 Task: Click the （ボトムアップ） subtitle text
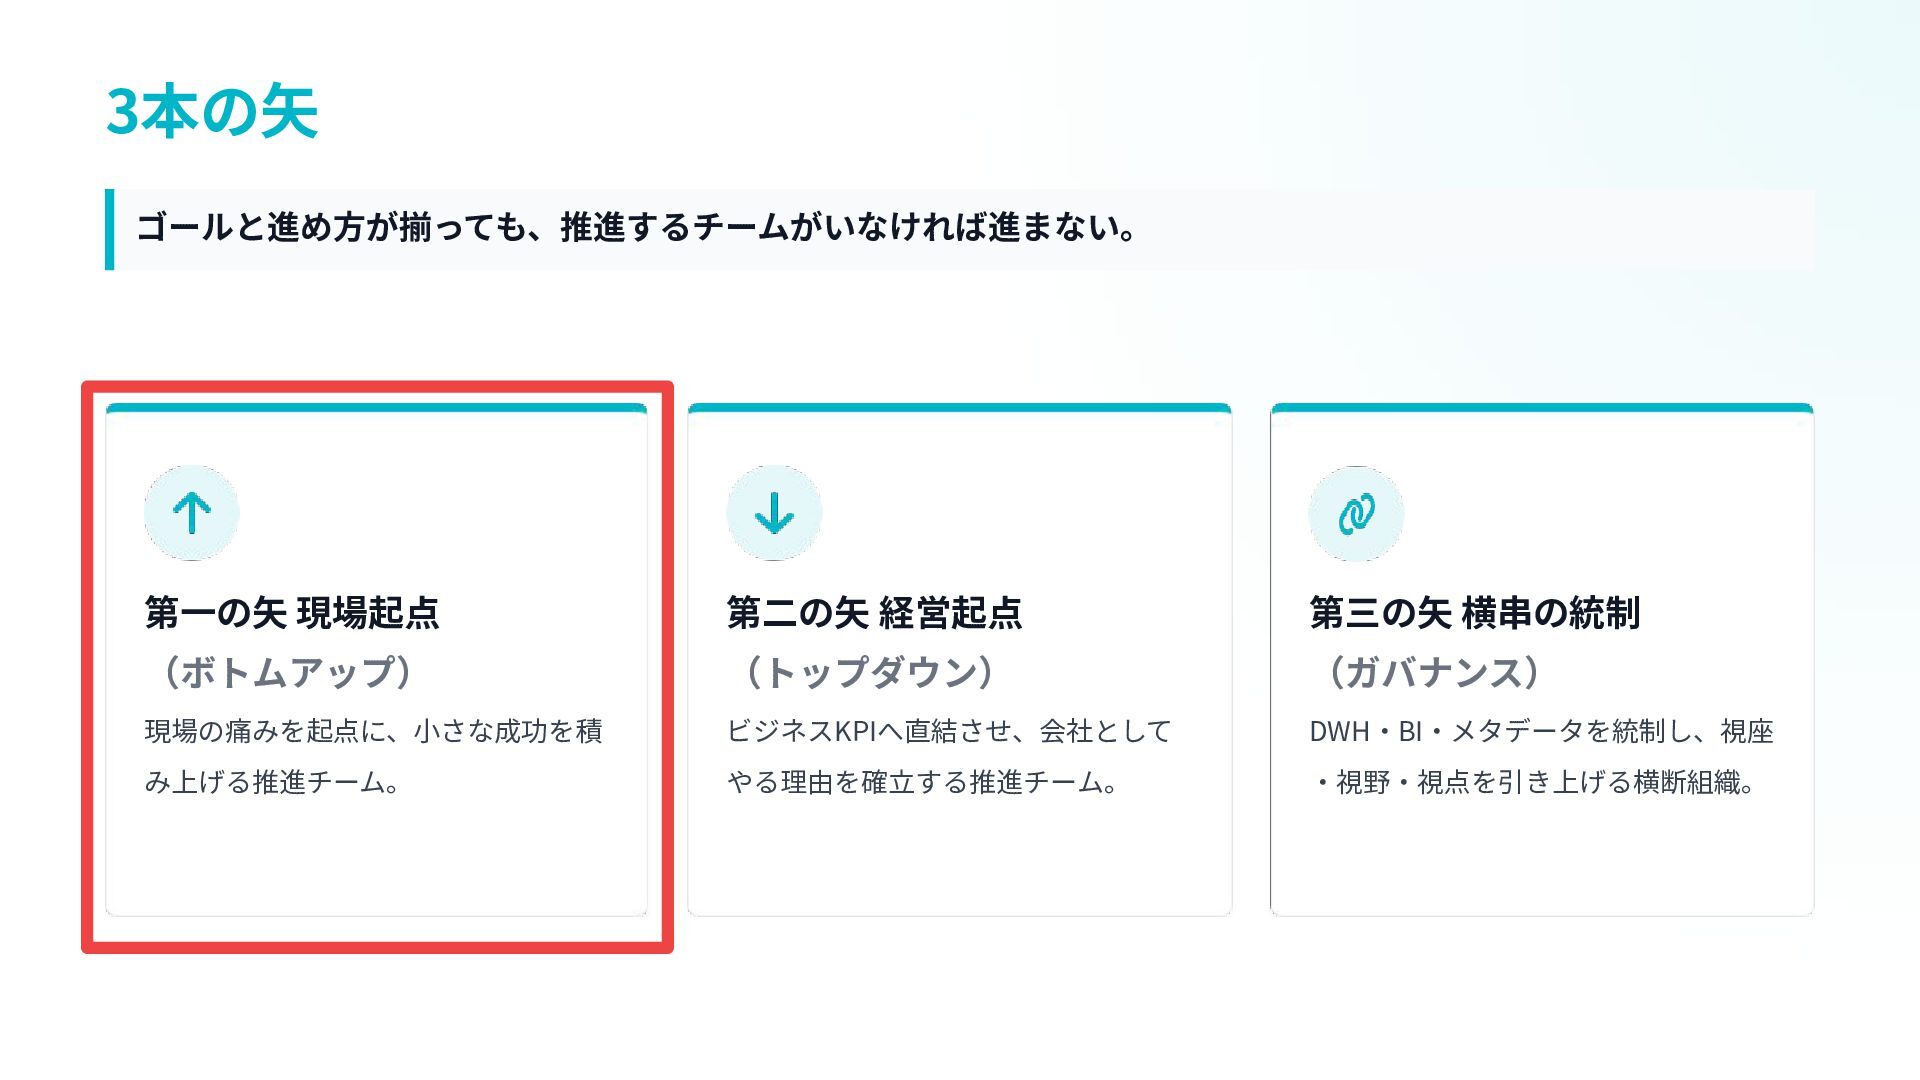[x=279, y=672]
